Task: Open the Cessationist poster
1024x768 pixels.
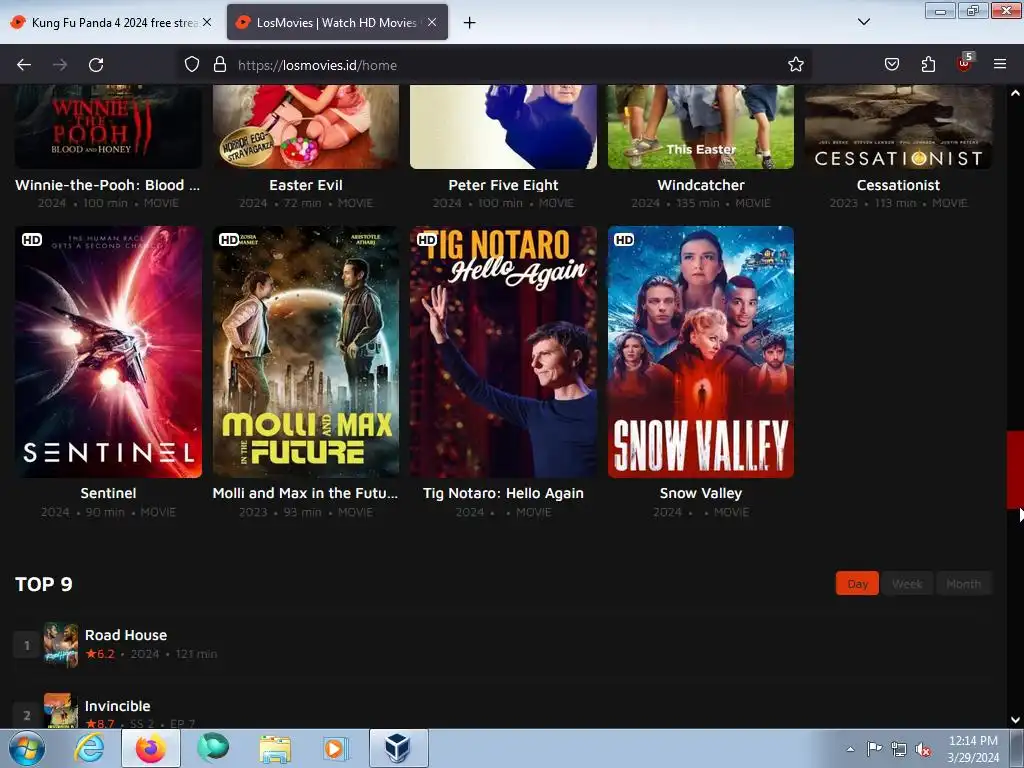Action: click(x=898, y=127)
